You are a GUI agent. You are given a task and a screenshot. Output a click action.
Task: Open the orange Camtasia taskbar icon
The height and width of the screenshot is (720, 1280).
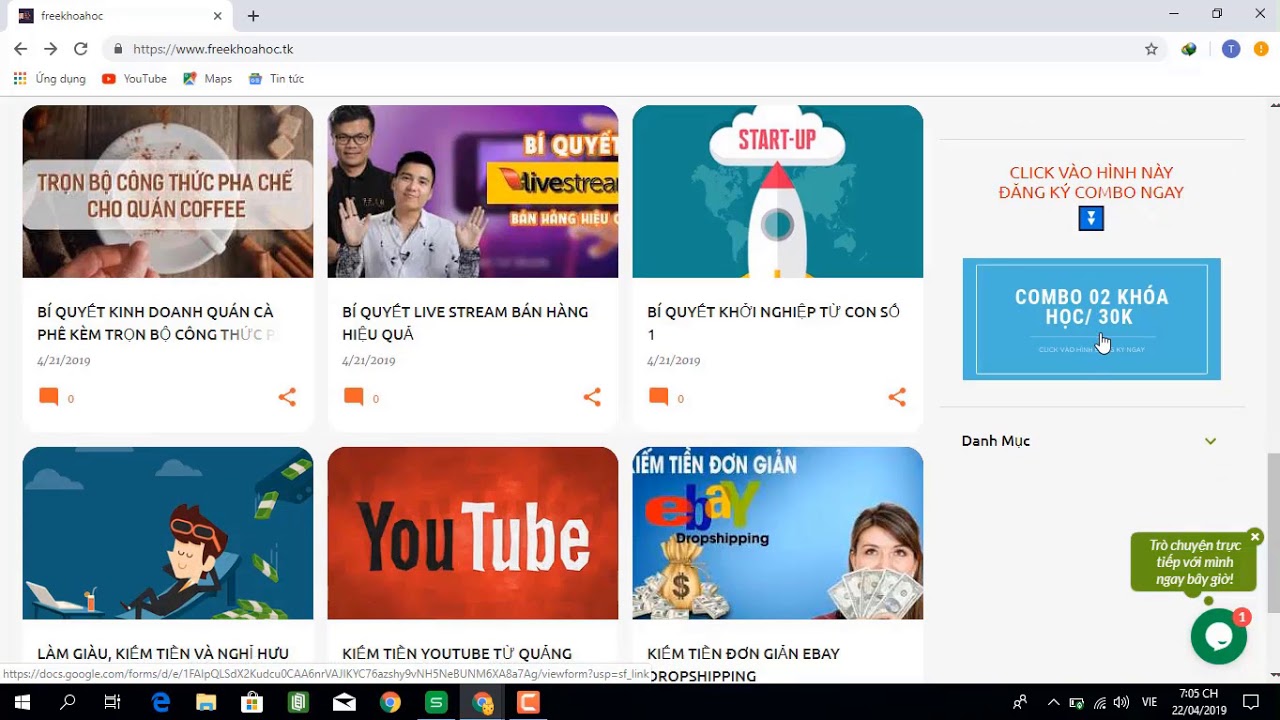(528, 702)
